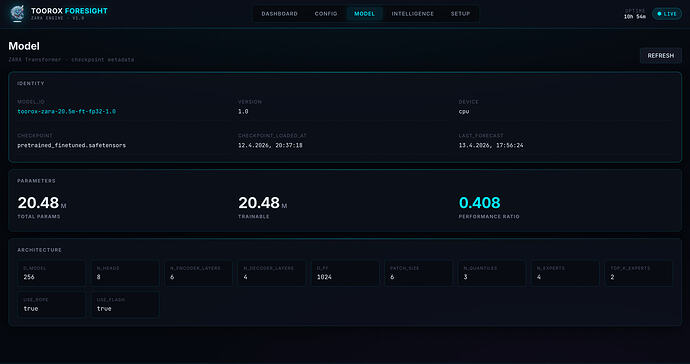
Task: Click the patch_size 6 card
Action: [x=418, y=273]
